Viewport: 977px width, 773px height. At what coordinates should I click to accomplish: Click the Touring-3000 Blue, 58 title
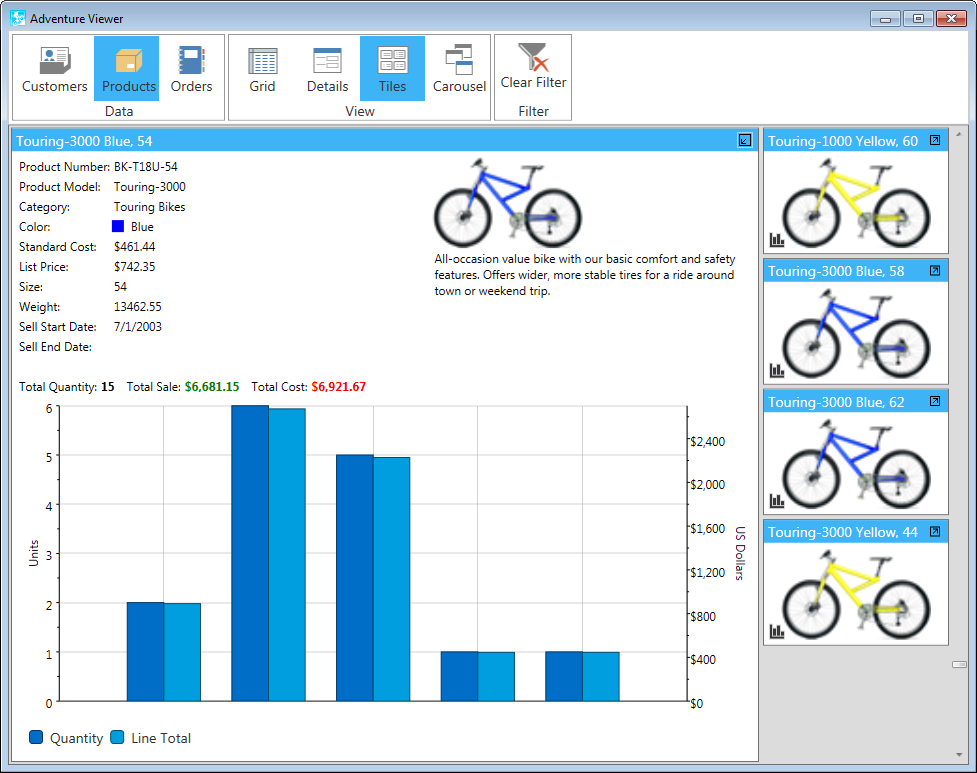(x=836, y=272)
